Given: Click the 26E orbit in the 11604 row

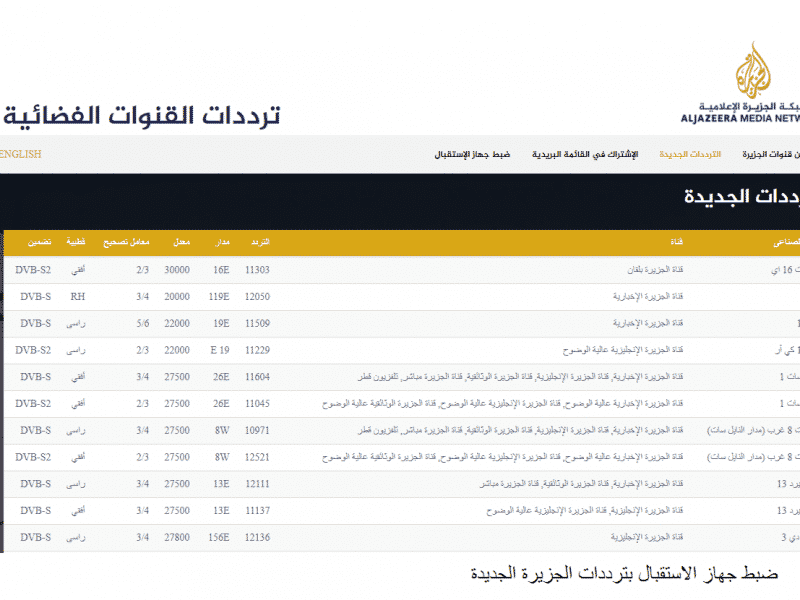Looking at the screenshot, I should click(221, 377).
